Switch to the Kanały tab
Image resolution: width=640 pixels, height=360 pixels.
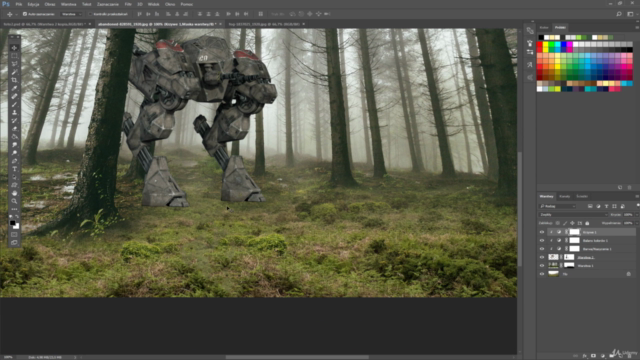point(564,196)
